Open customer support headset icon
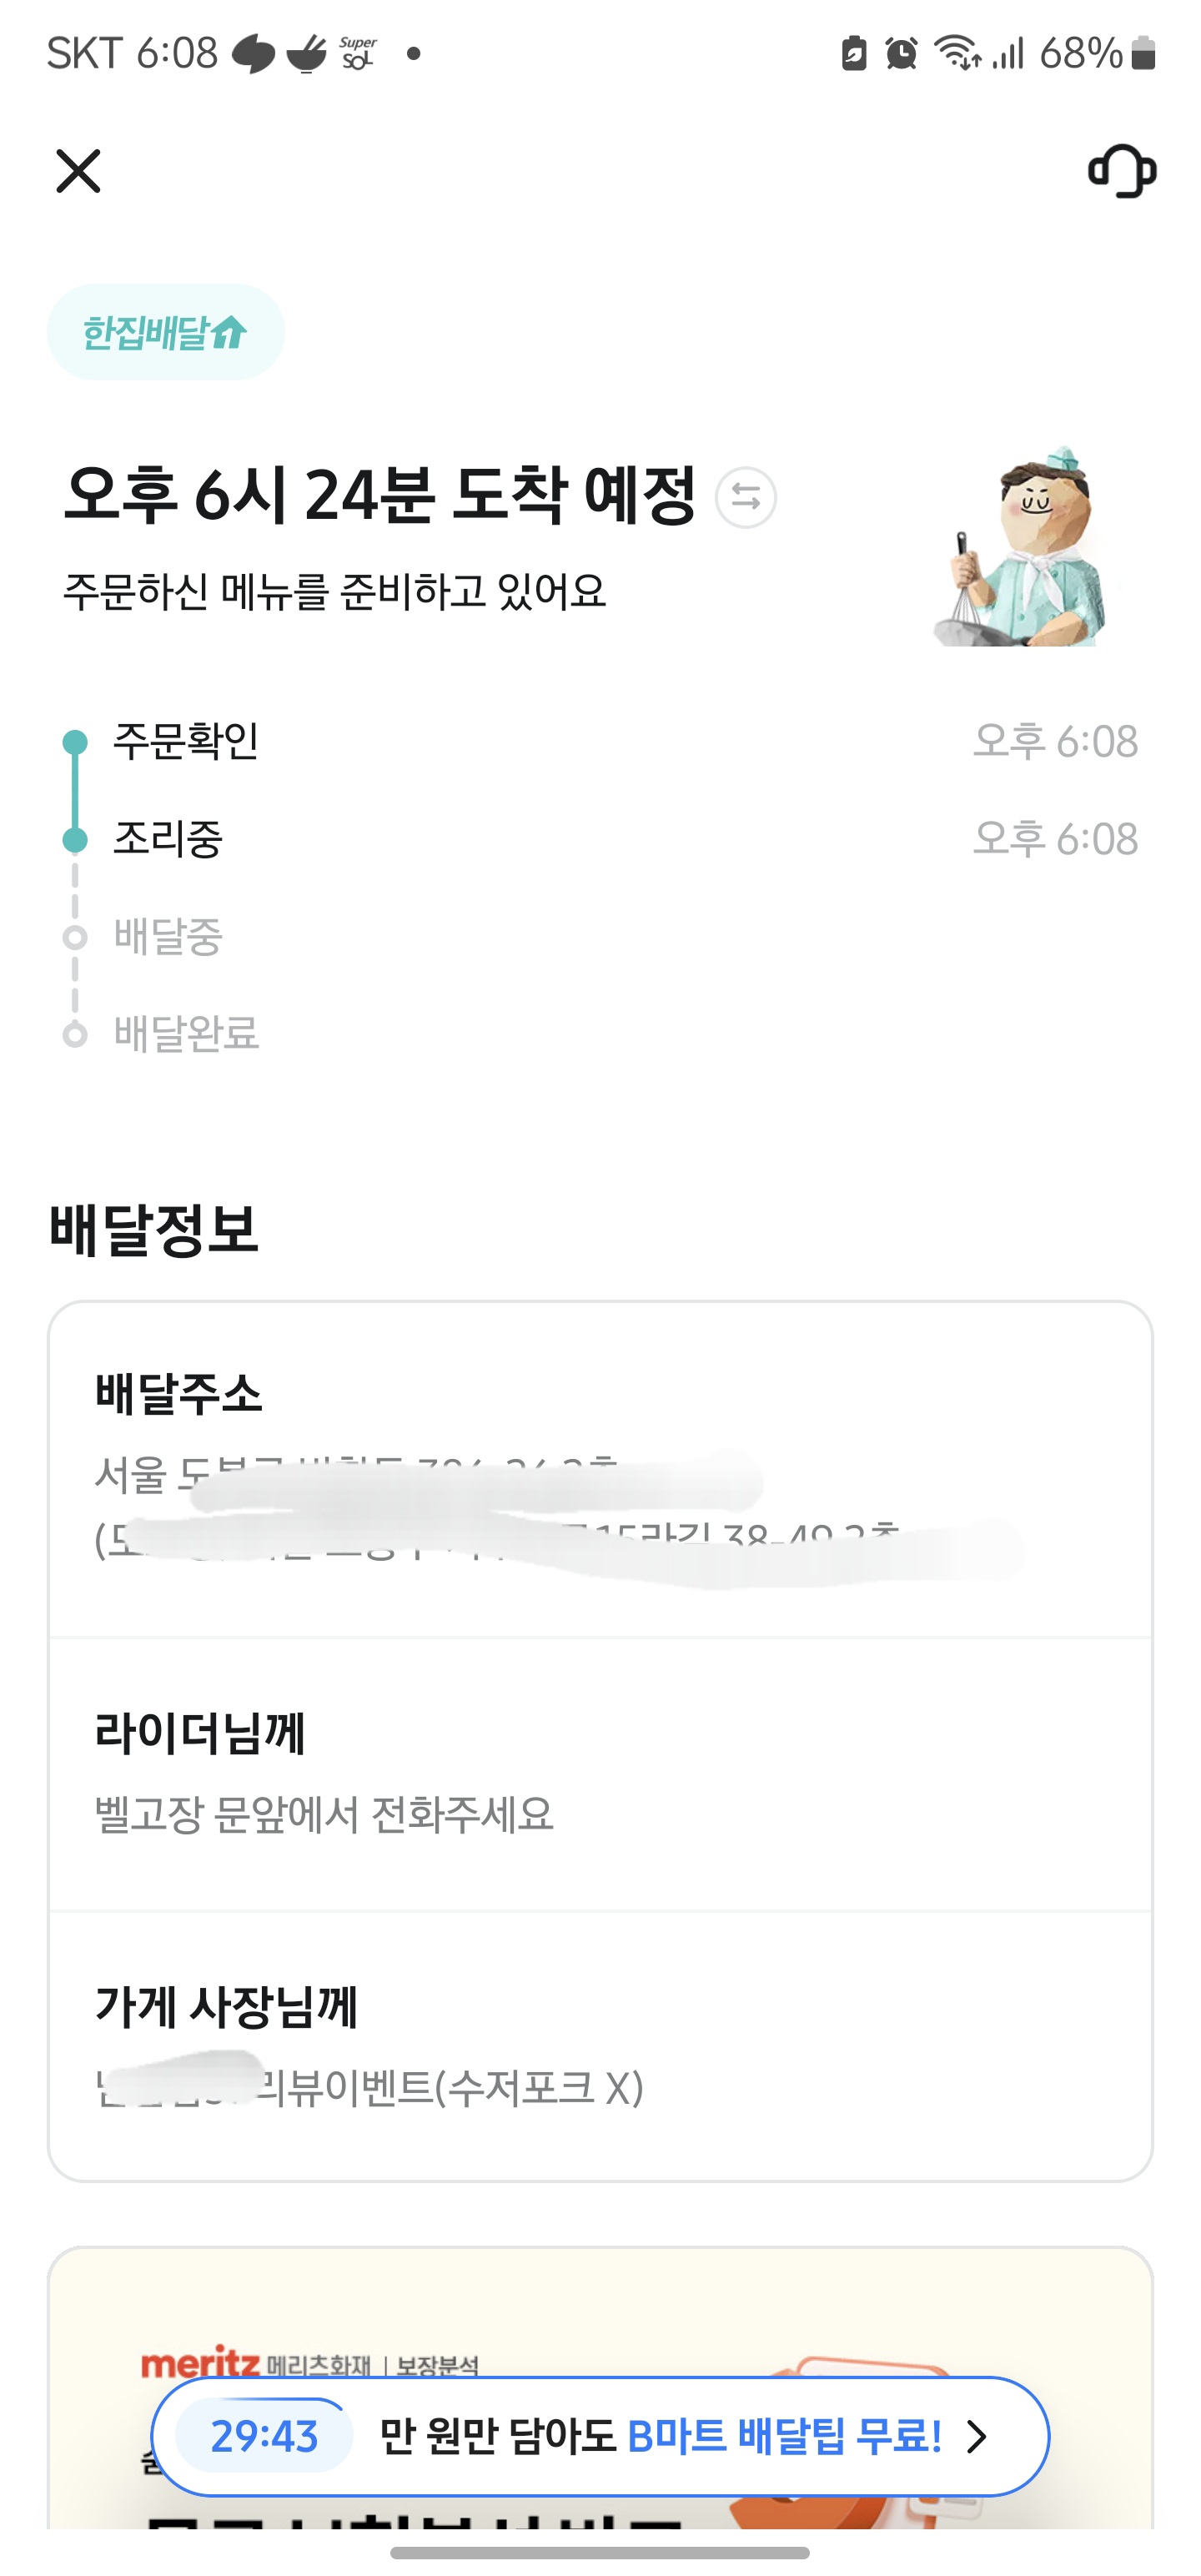The width and height of the screenshot is (1201, 2576). click(x=1122, y=171)
